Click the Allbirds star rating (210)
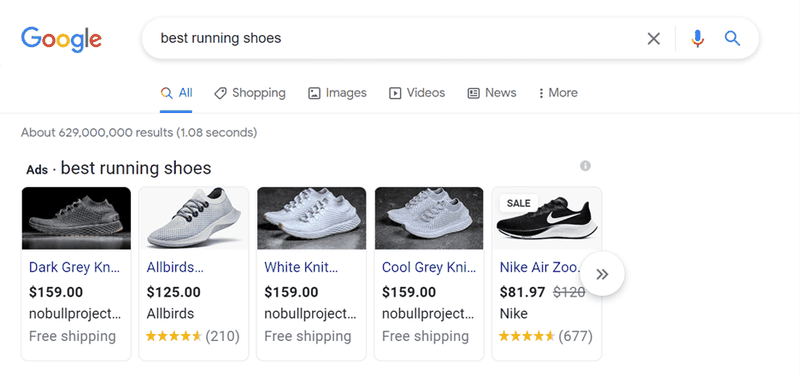 click(193, 336)
